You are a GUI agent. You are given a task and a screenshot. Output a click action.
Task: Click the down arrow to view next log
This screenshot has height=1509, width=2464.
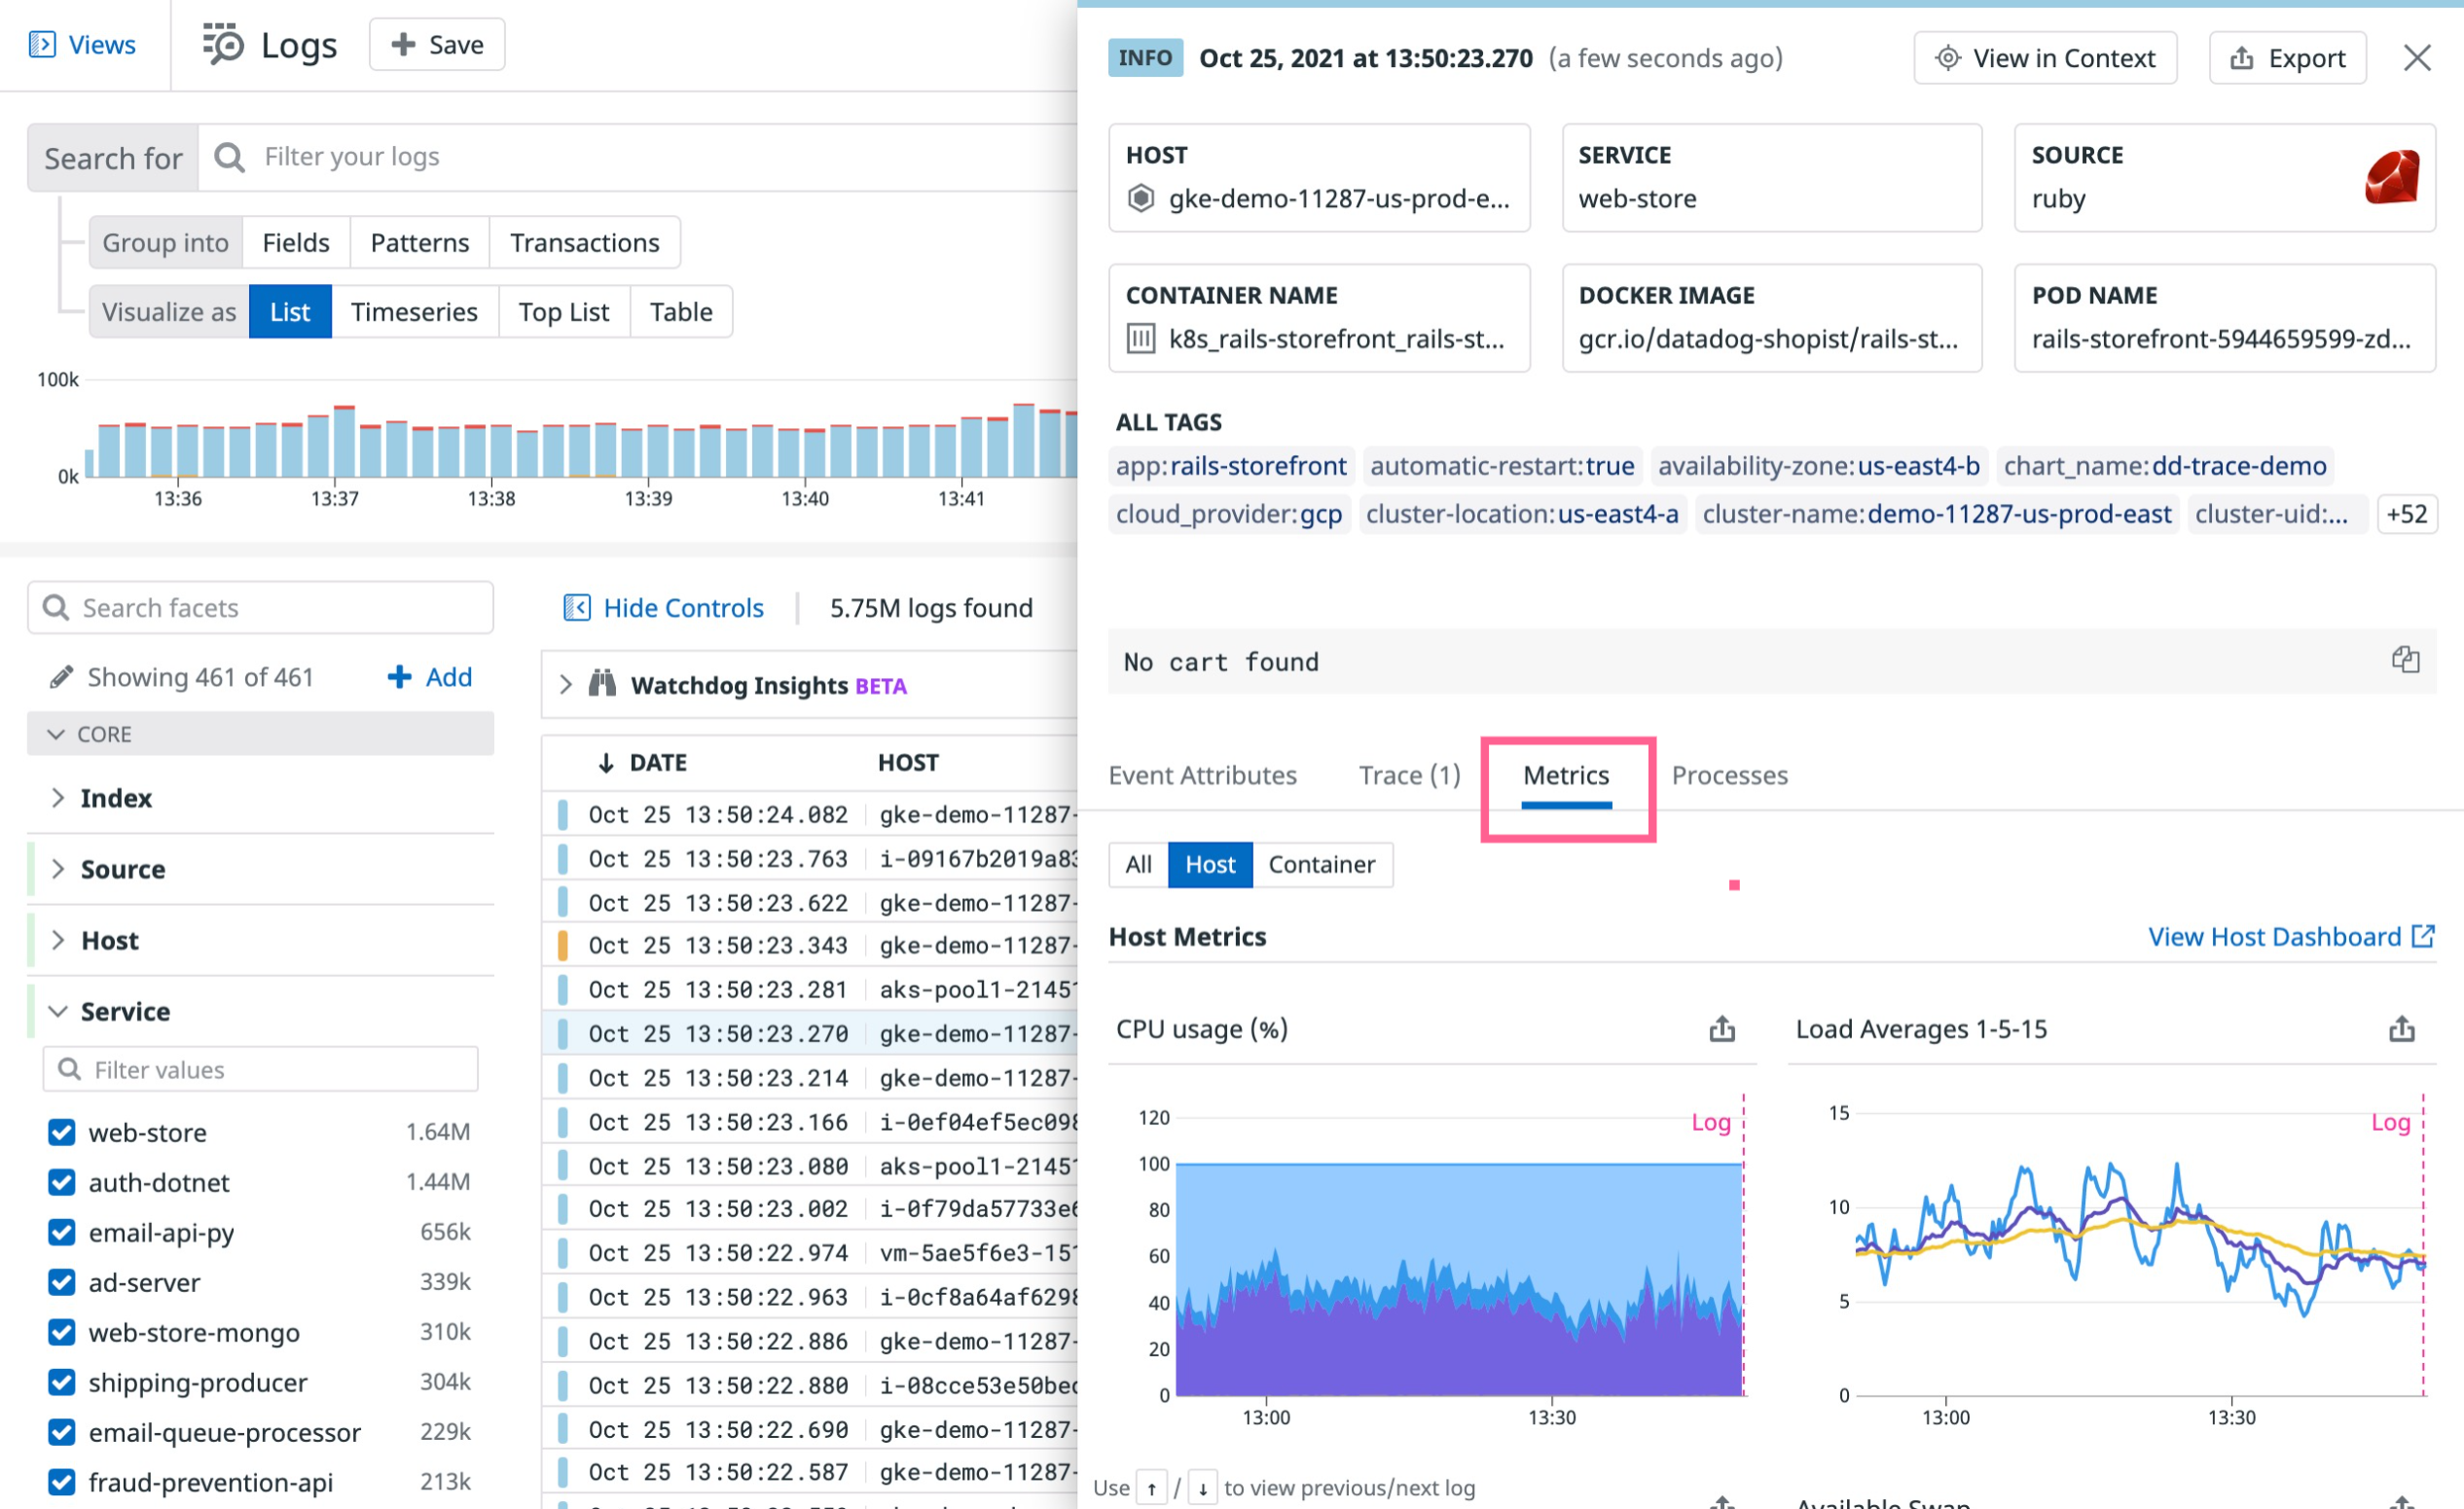pyautogui.click(x=1203, y=1488)
